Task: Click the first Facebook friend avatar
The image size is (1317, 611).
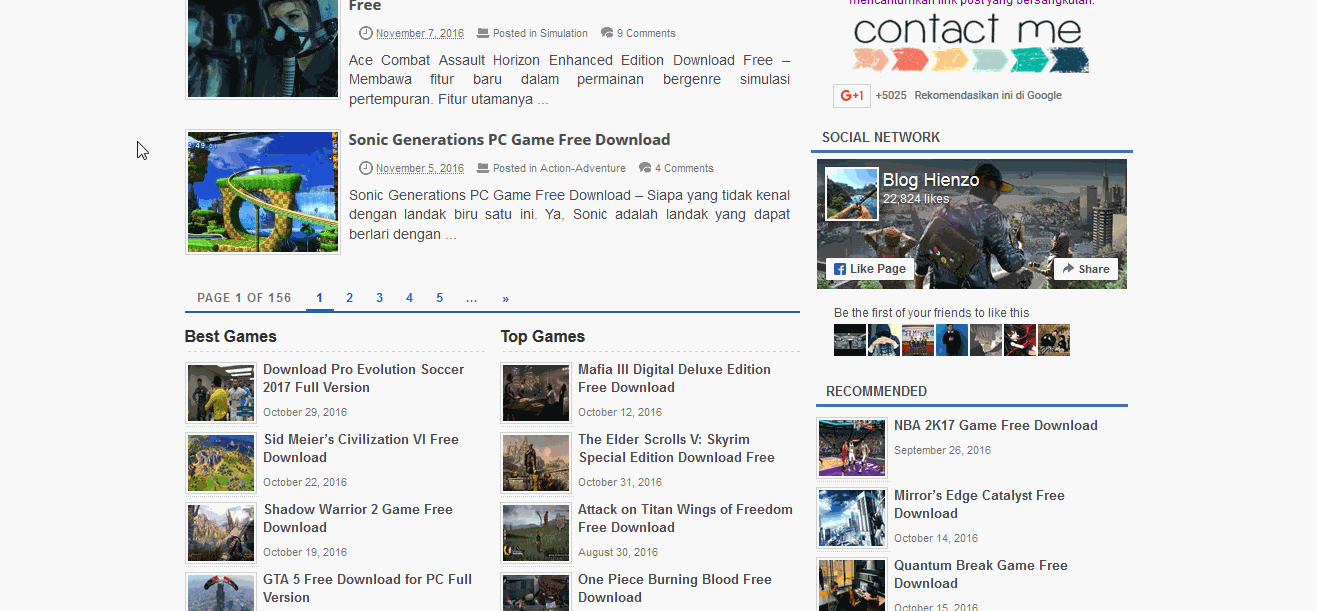Action: [850, 340]
